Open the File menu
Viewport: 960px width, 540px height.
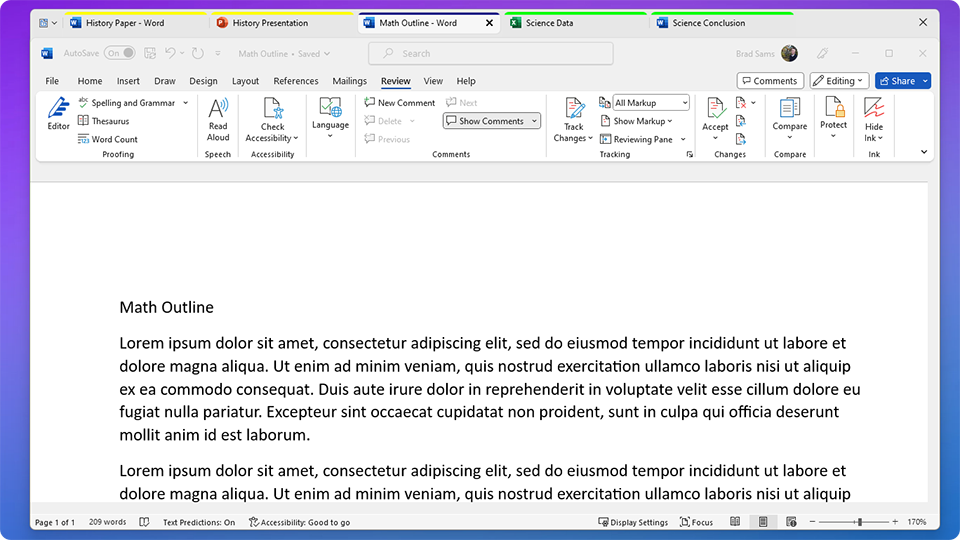(52, 81)
